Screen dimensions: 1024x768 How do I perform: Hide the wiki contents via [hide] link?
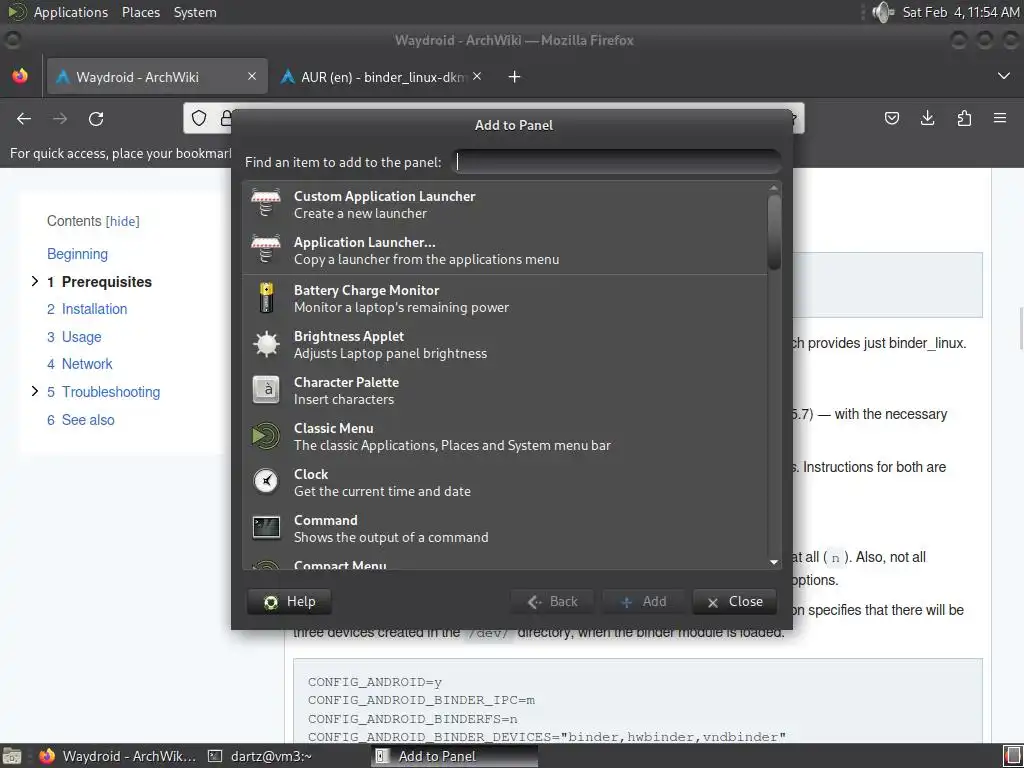123,221
